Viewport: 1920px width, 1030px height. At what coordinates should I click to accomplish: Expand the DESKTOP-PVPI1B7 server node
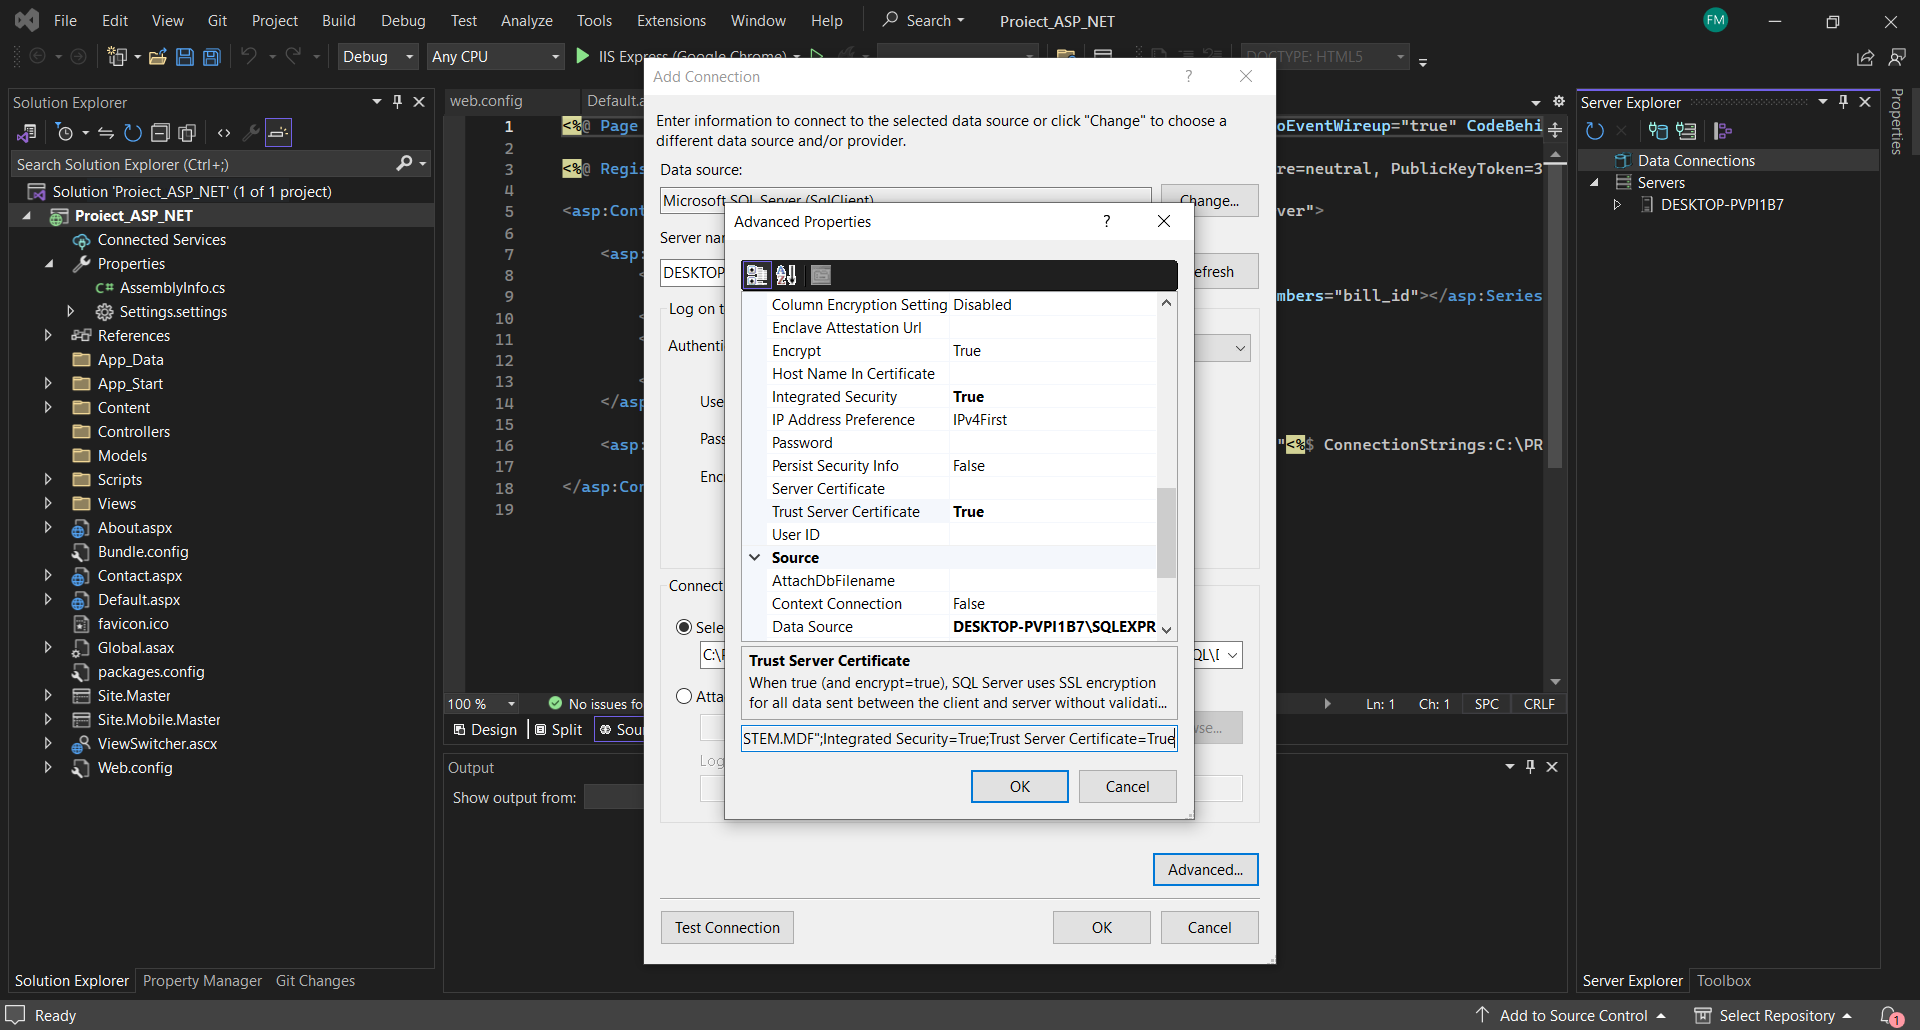click(1617, 205)
